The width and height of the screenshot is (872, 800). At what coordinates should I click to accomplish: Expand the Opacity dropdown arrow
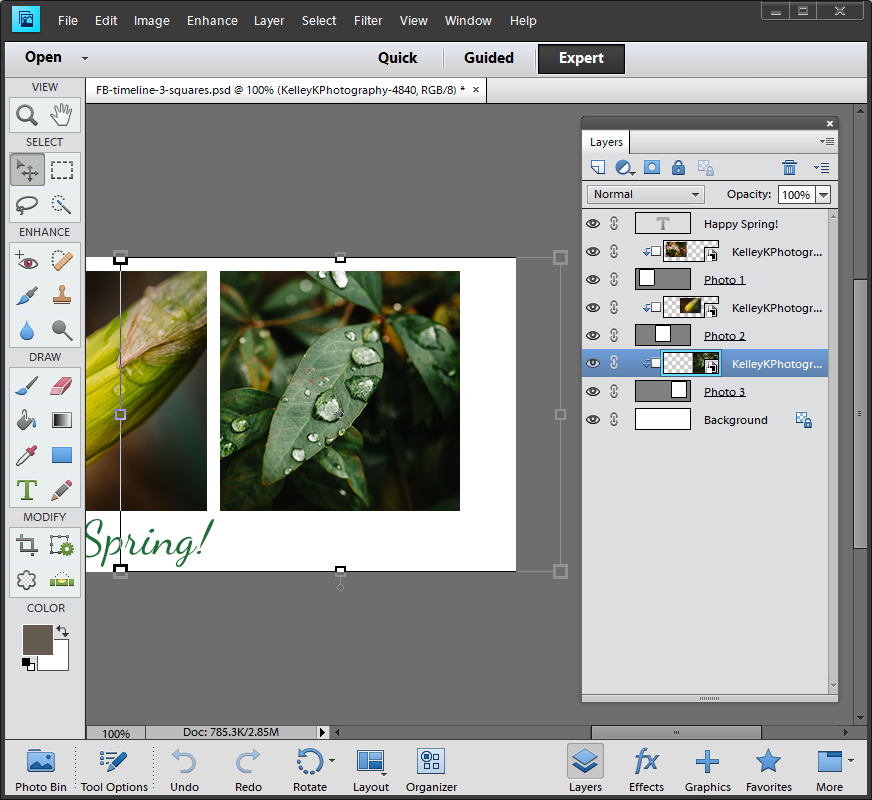click(823, 195)
